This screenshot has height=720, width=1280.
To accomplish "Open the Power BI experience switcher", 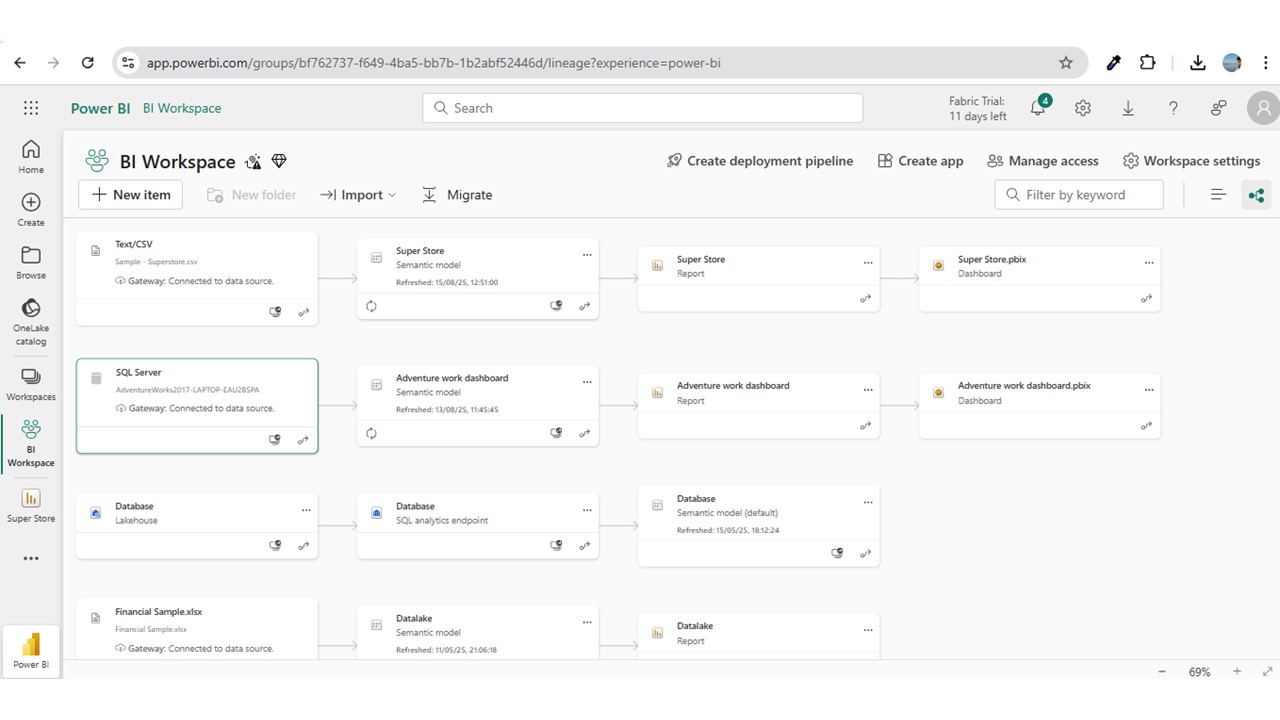I will [x=31, y=650].
